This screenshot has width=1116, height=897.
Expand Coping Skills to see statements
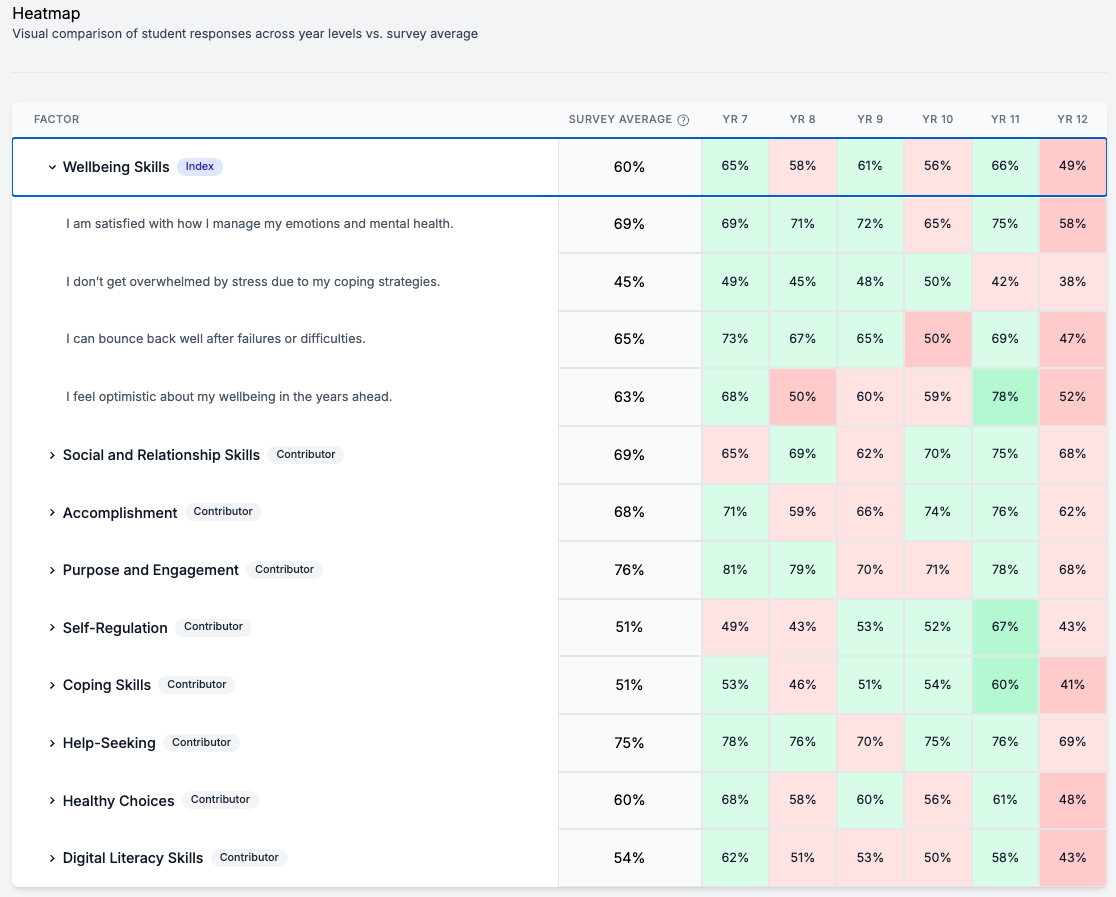52,685
